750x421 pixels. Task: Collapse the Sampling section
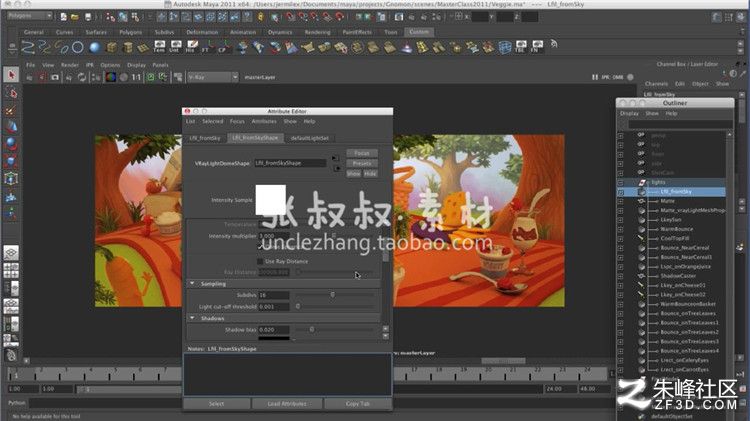[x=192, y=284]
